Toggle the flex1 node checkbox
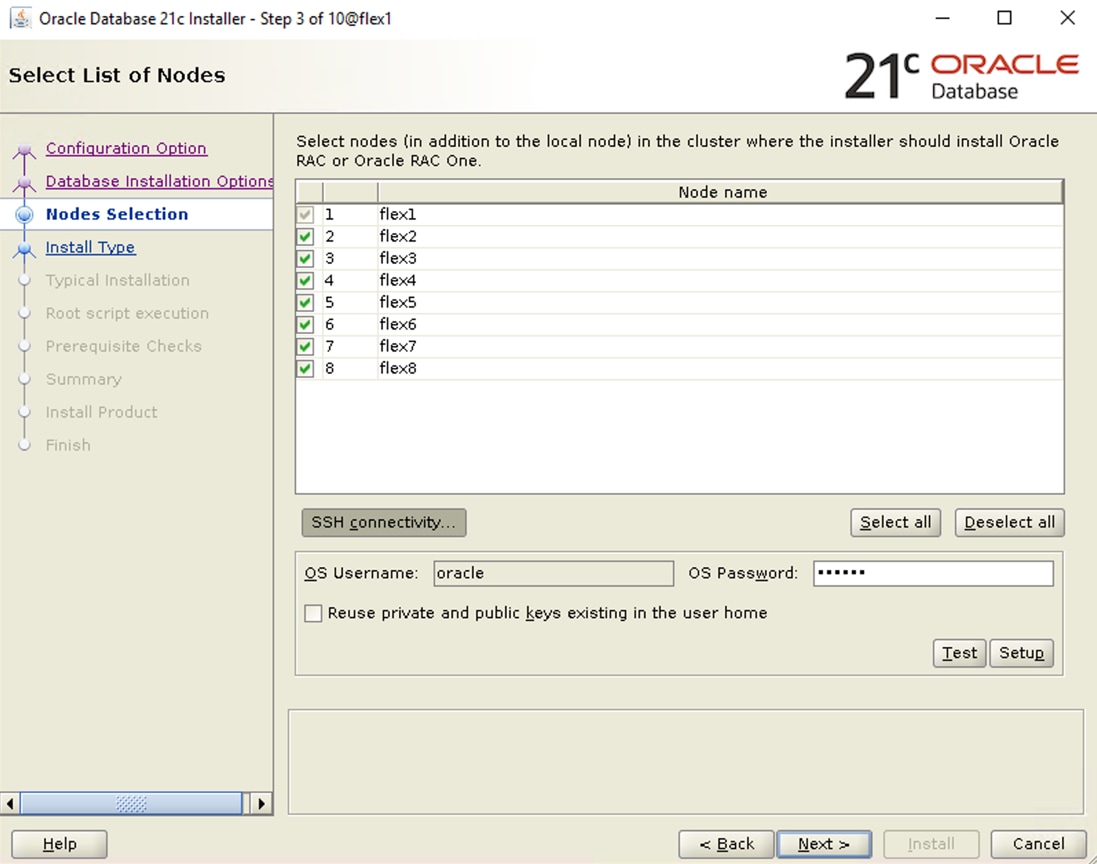This screenshot has height=864, width=1097. (305, 214)
